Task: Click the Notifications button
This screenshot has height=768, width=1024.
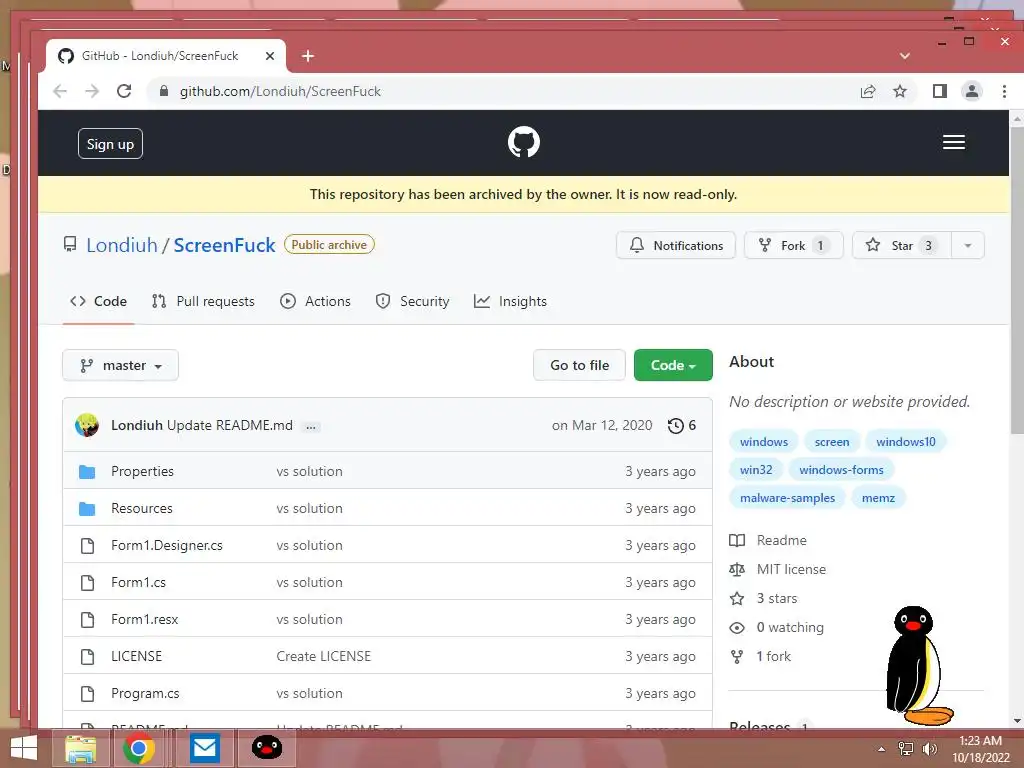Action: click(676, 246)
